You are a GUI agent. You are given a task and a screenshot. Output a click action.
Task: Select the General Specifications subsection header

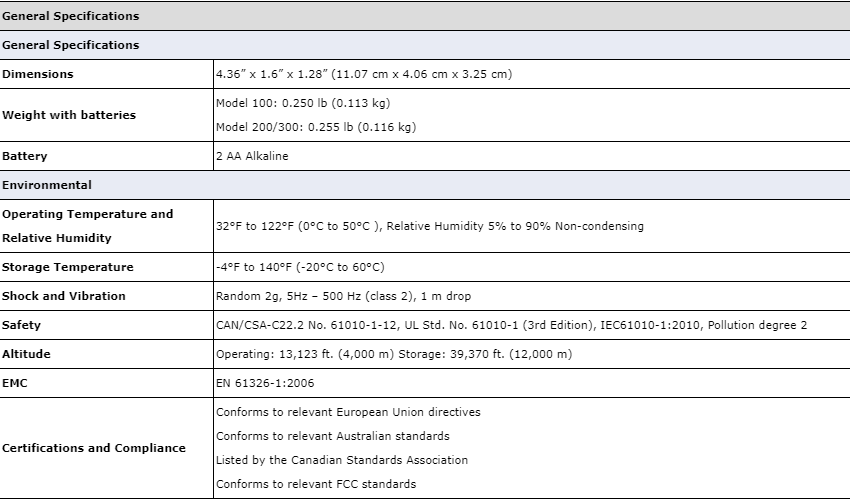point(425,45)
